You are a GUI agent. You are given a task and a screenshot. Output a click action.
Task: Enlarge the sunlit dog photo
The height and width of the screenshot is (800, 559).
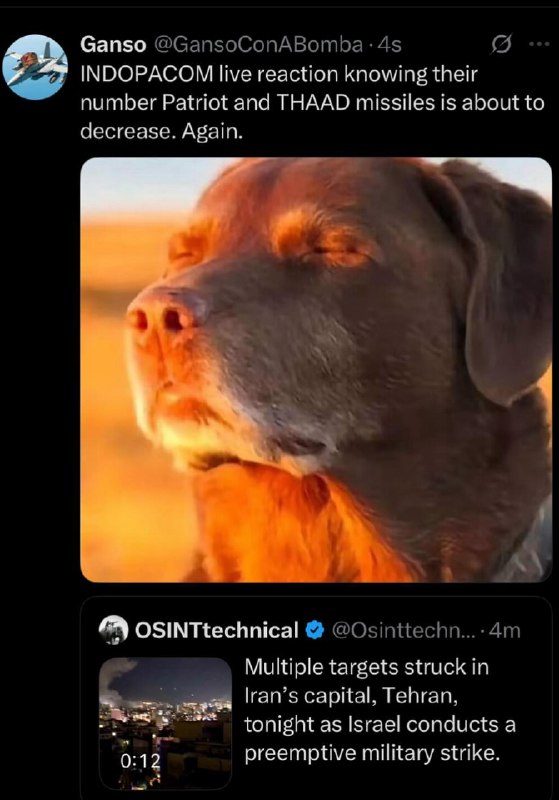pos(316,370)
